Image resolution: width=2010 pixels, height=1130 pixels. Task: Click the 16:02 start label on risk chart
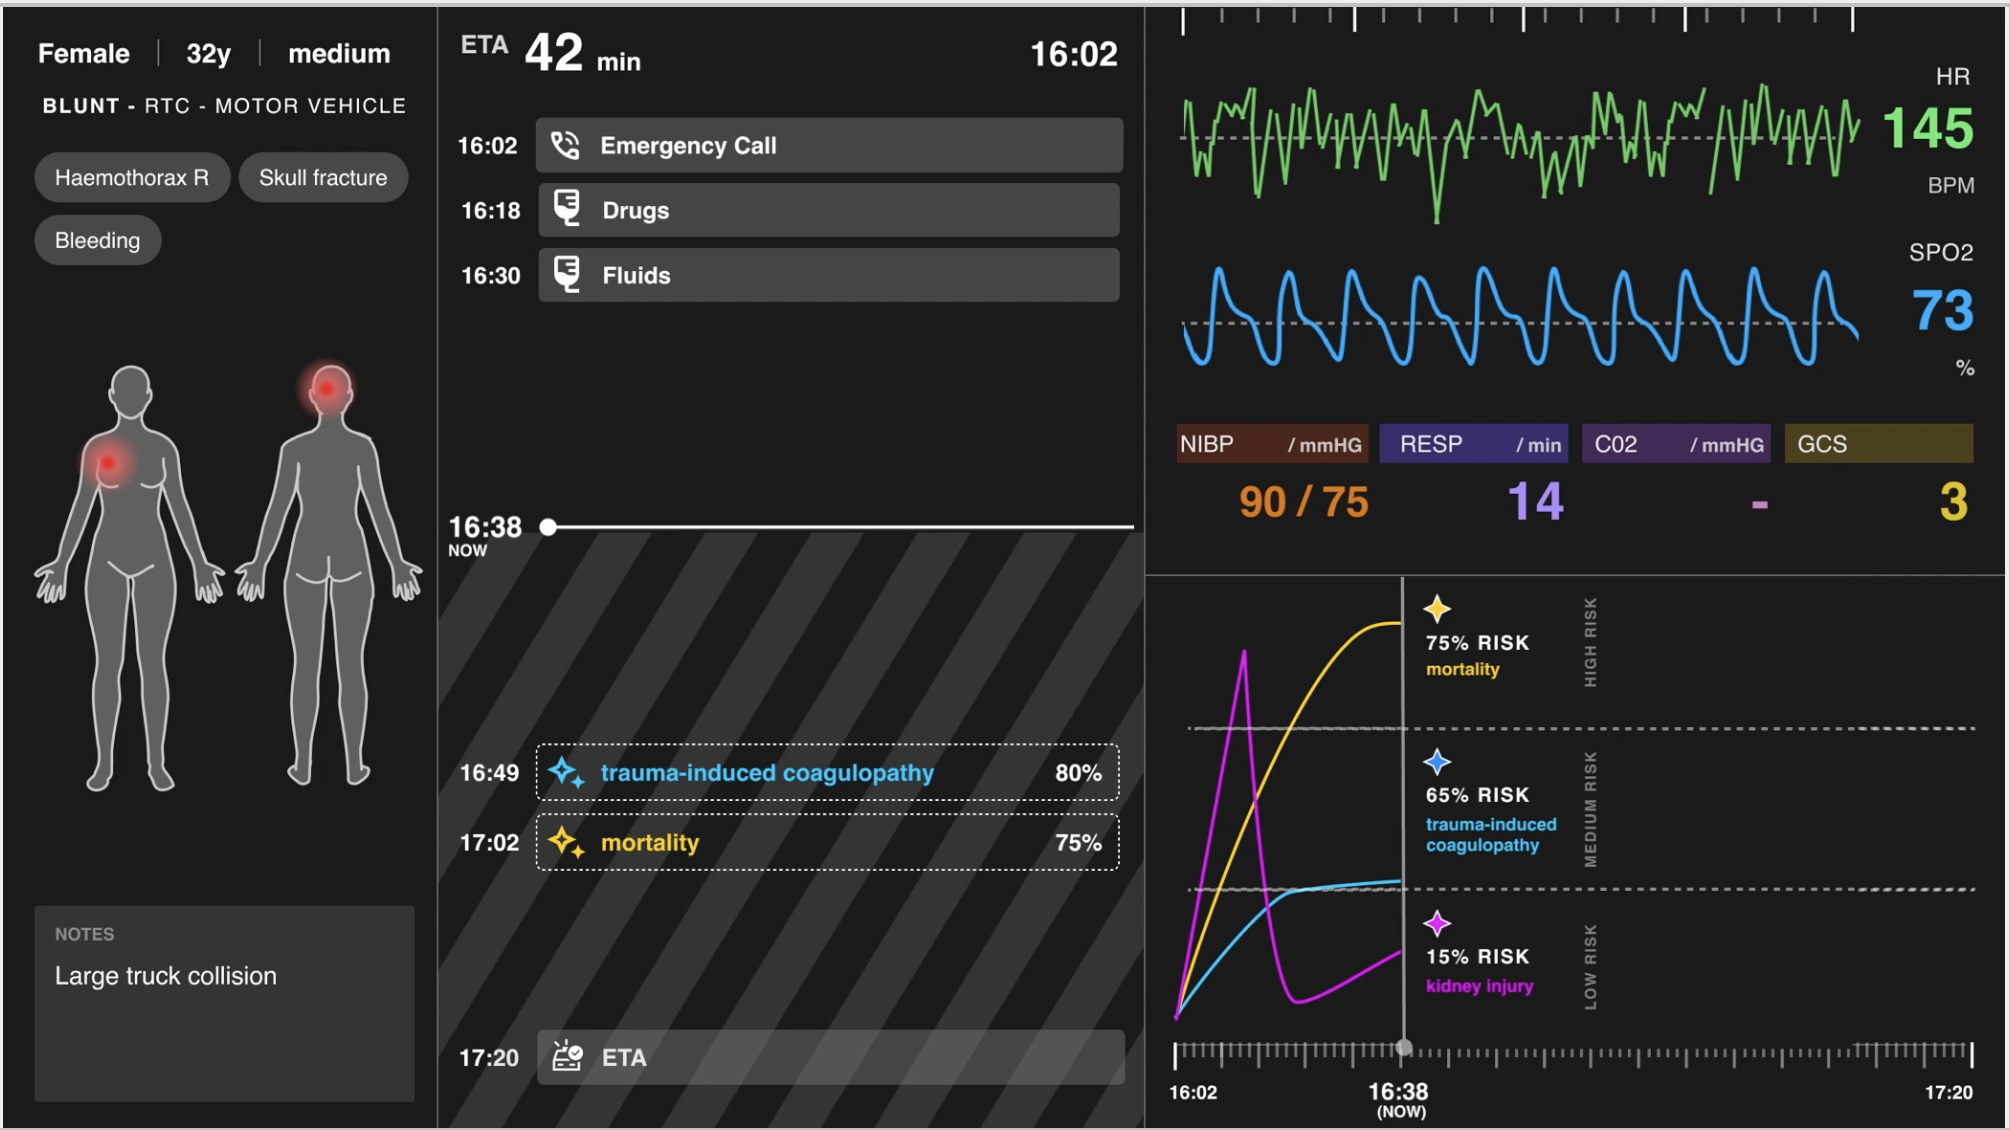point(1193,1092)
